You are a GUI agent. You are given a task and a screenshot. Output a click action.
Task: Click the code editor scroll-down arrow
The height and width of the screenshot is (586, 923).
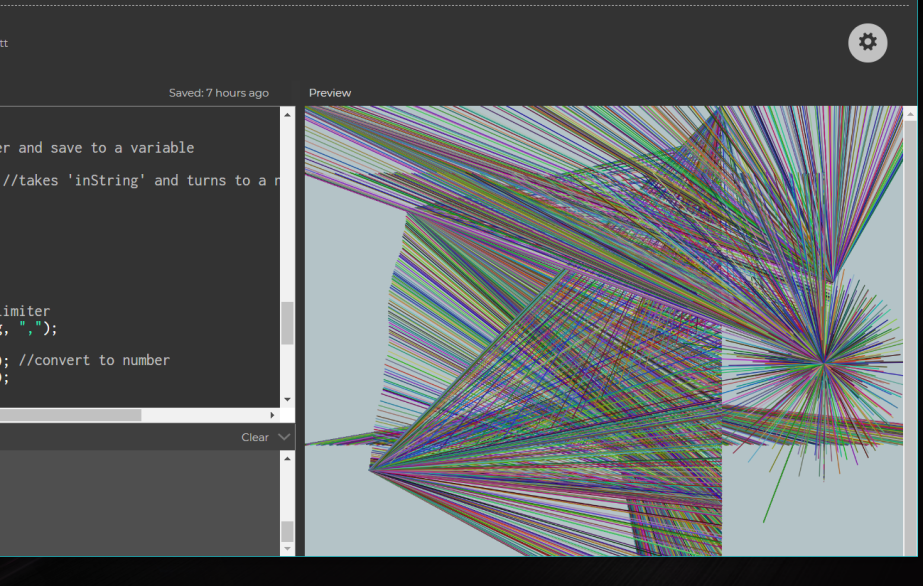[287, 399]
